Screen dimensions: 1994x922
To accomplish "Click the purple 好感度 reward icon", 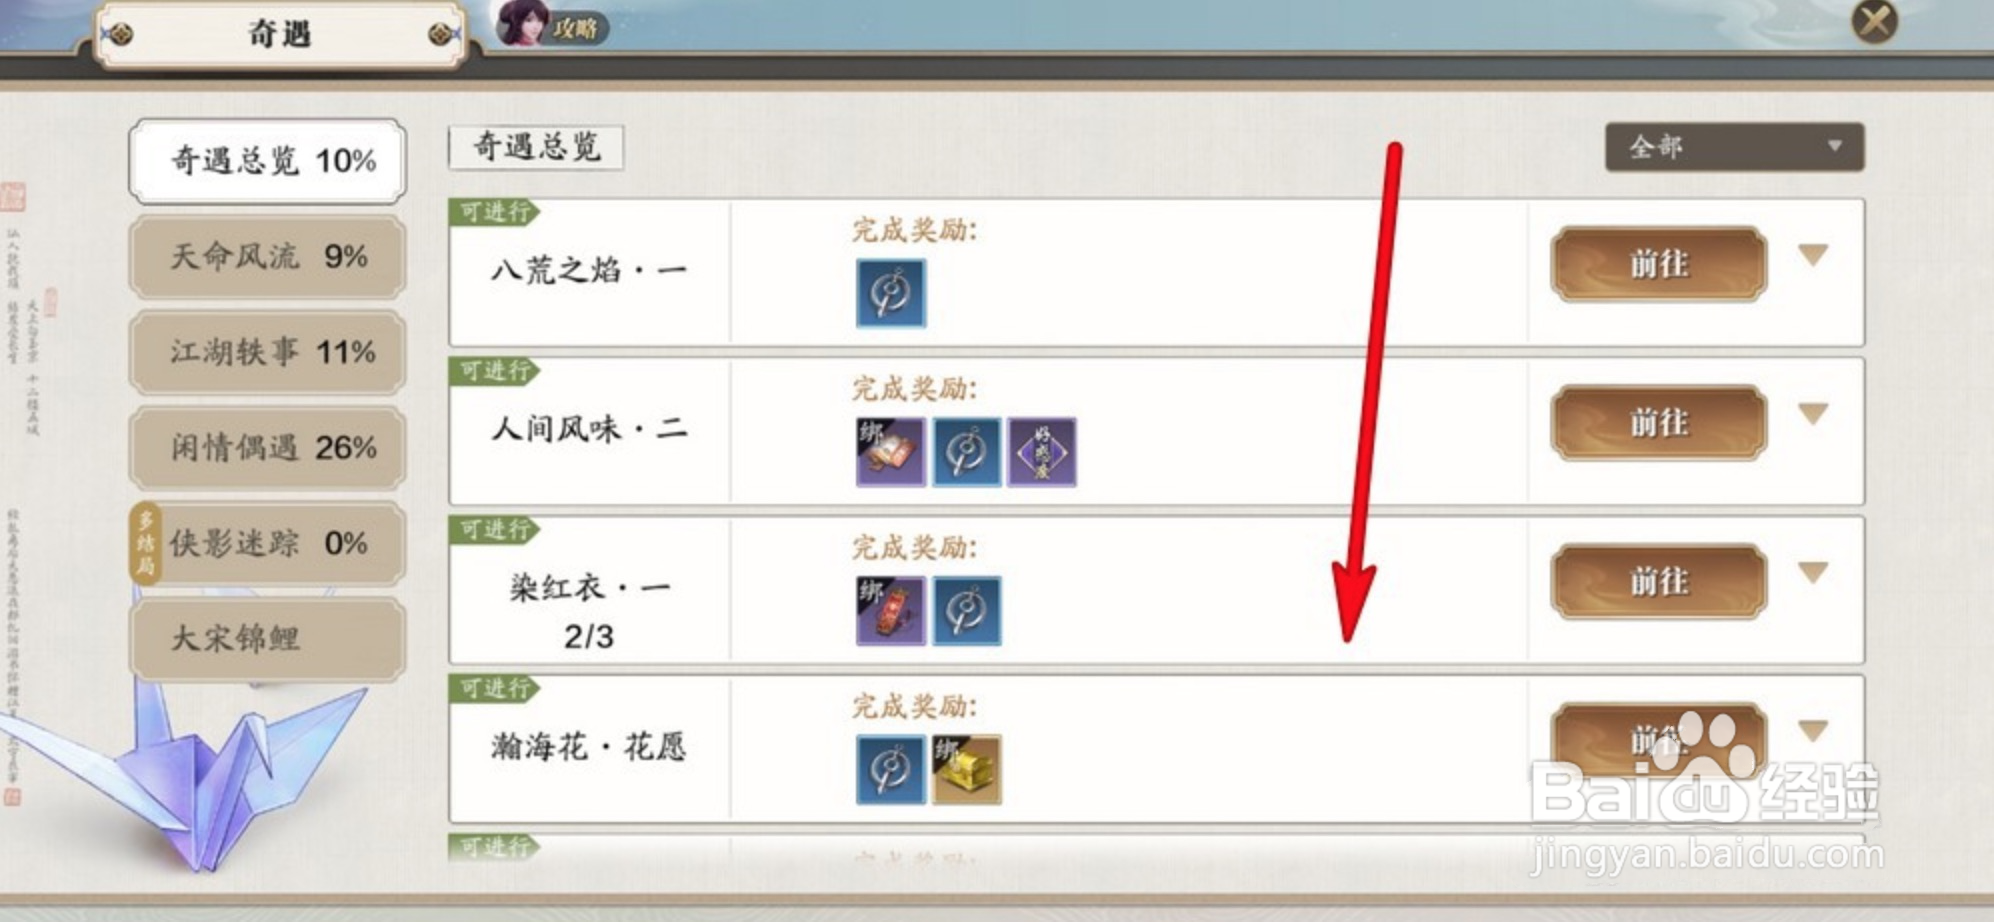I will (1042, 452).
